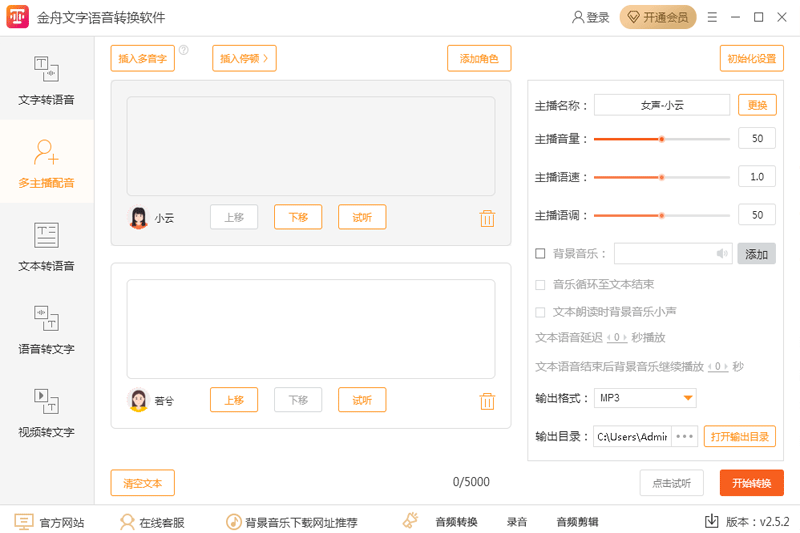Open 背景音乐下载网址推荐
The image size is (800, 533).
pyautogui.click(x=291, y=522)
